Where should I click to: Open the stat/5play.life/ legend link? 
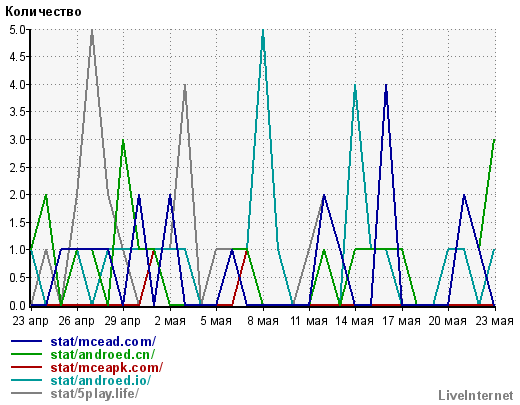click(94, 393)
